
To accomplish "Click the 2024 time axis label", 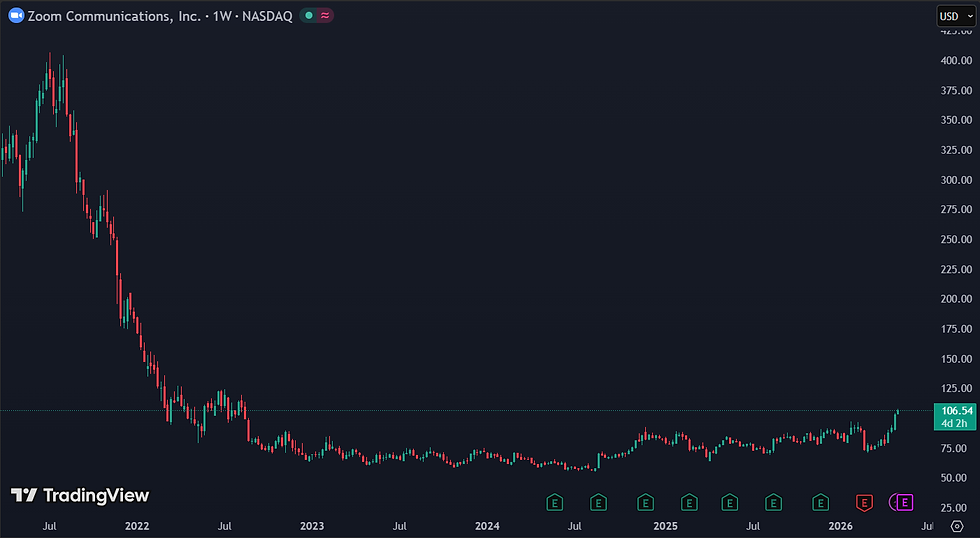I will (487, 526).
